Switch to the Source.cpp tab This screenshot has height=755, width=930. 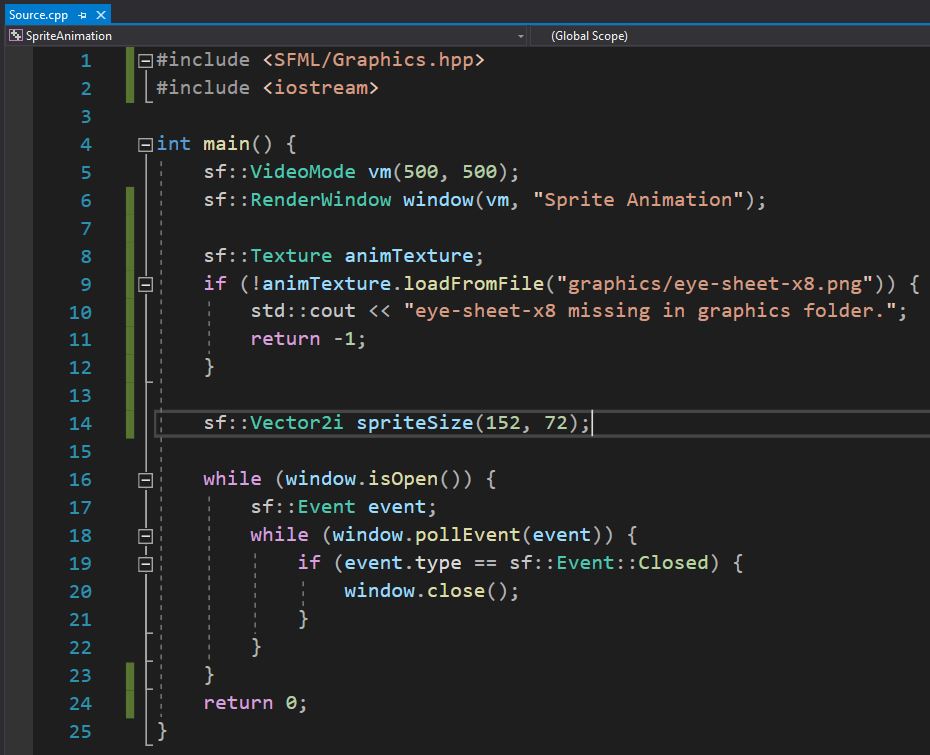(40, 15)
